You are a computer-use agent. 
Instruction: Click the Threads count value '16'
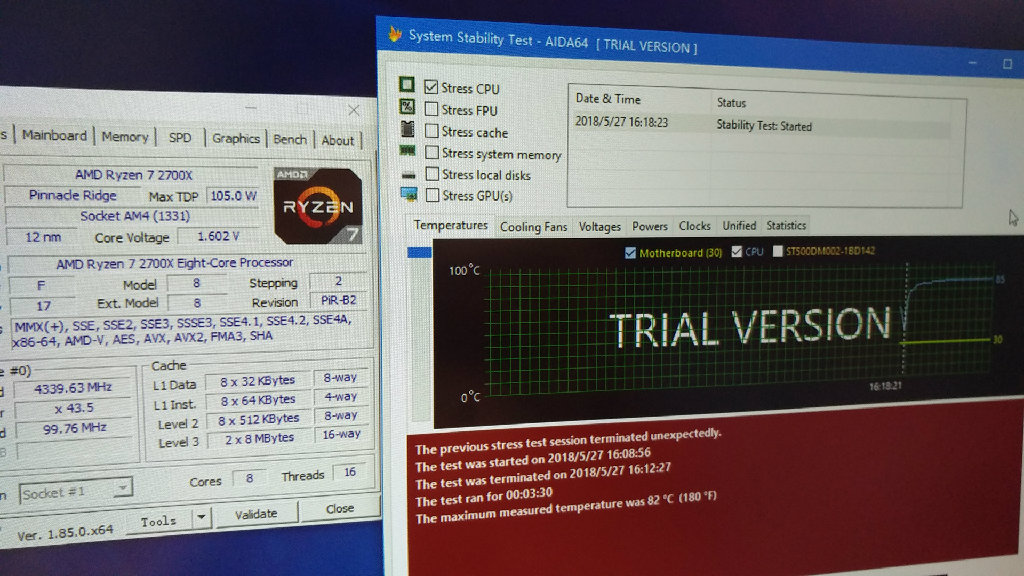click(350, 472)
